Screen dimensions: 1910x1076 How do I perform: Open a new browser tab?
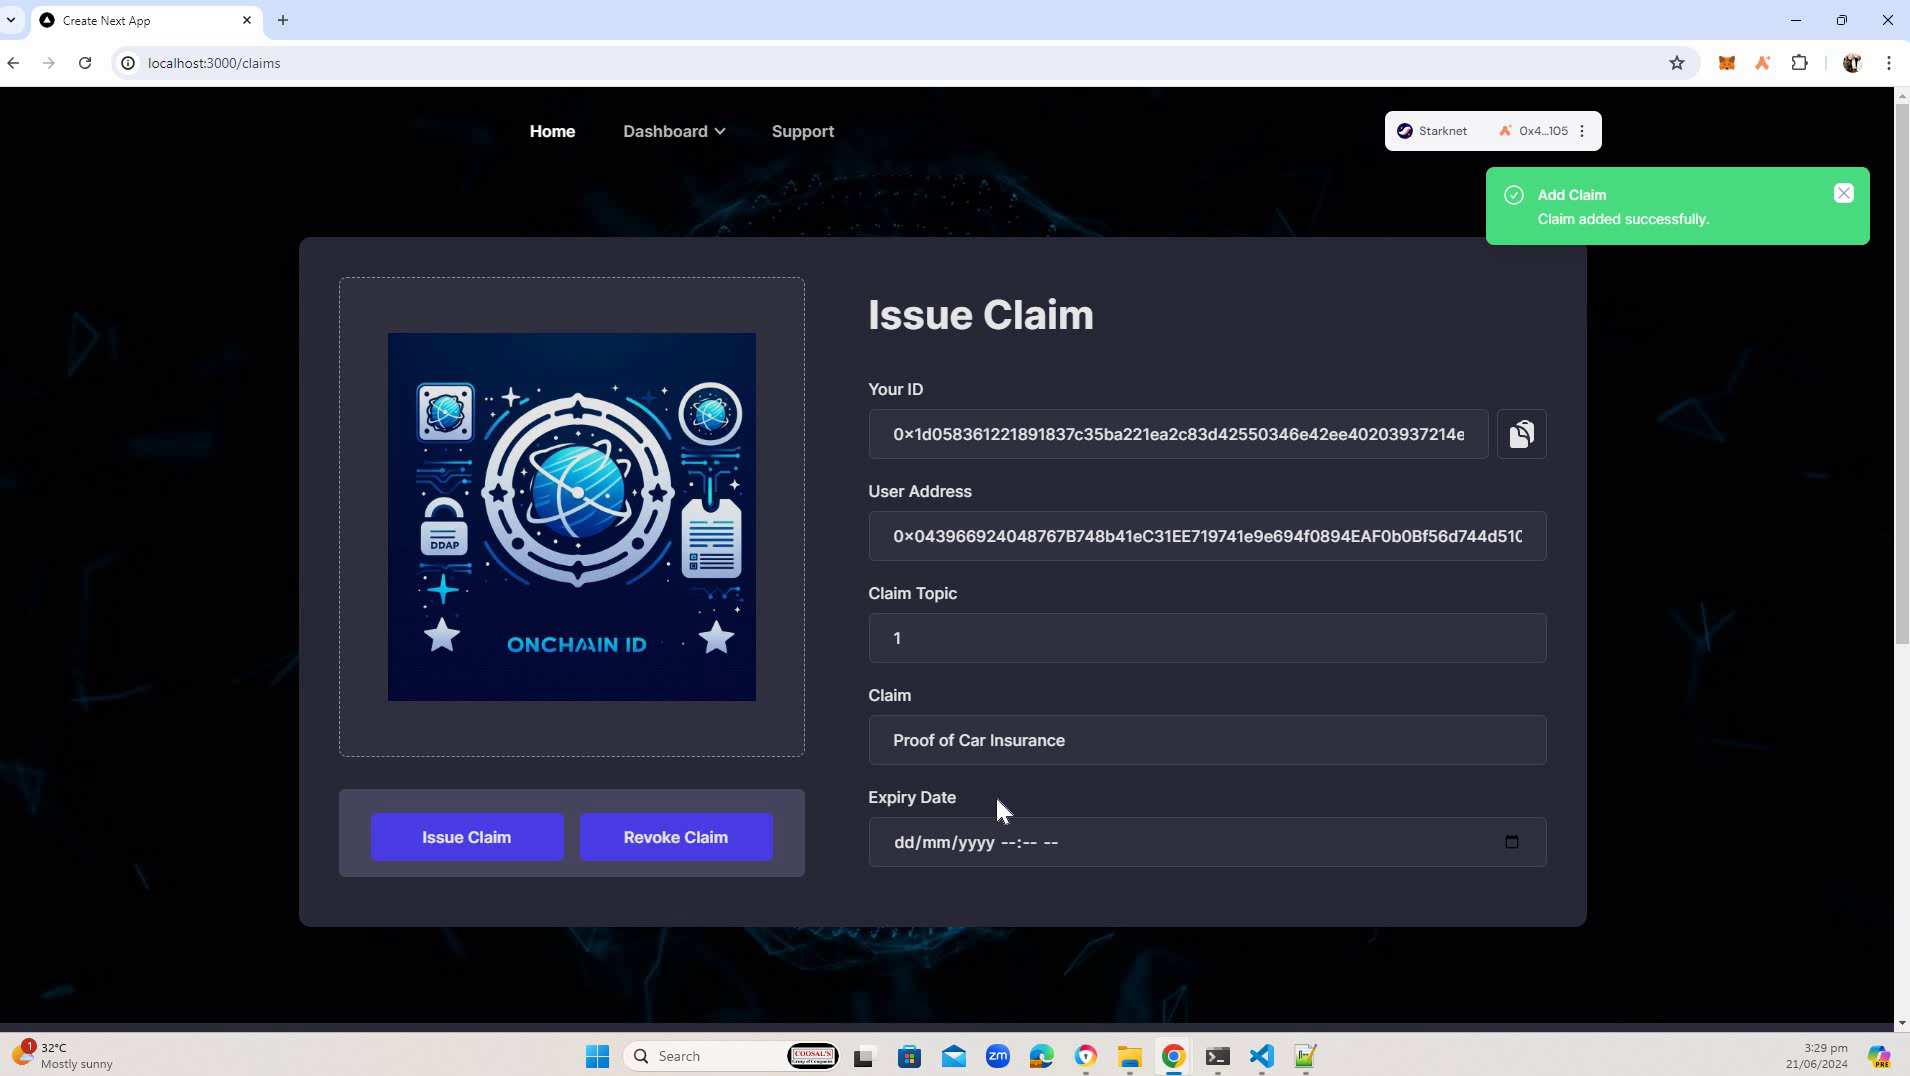pyautogui.click(x=283, y=20)
